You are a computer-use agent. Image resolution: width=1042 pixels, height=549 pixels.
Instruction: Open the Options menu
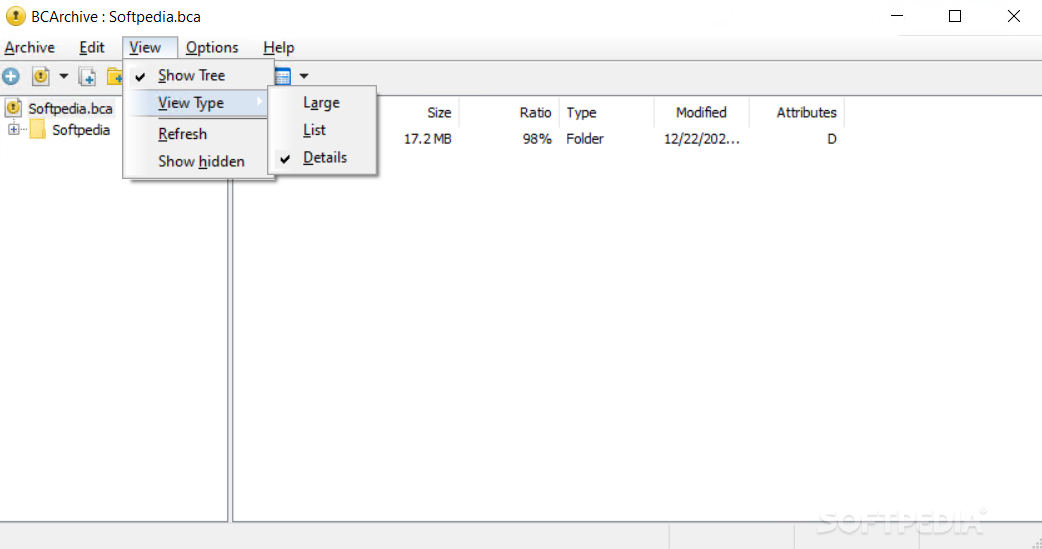point(212,48)
